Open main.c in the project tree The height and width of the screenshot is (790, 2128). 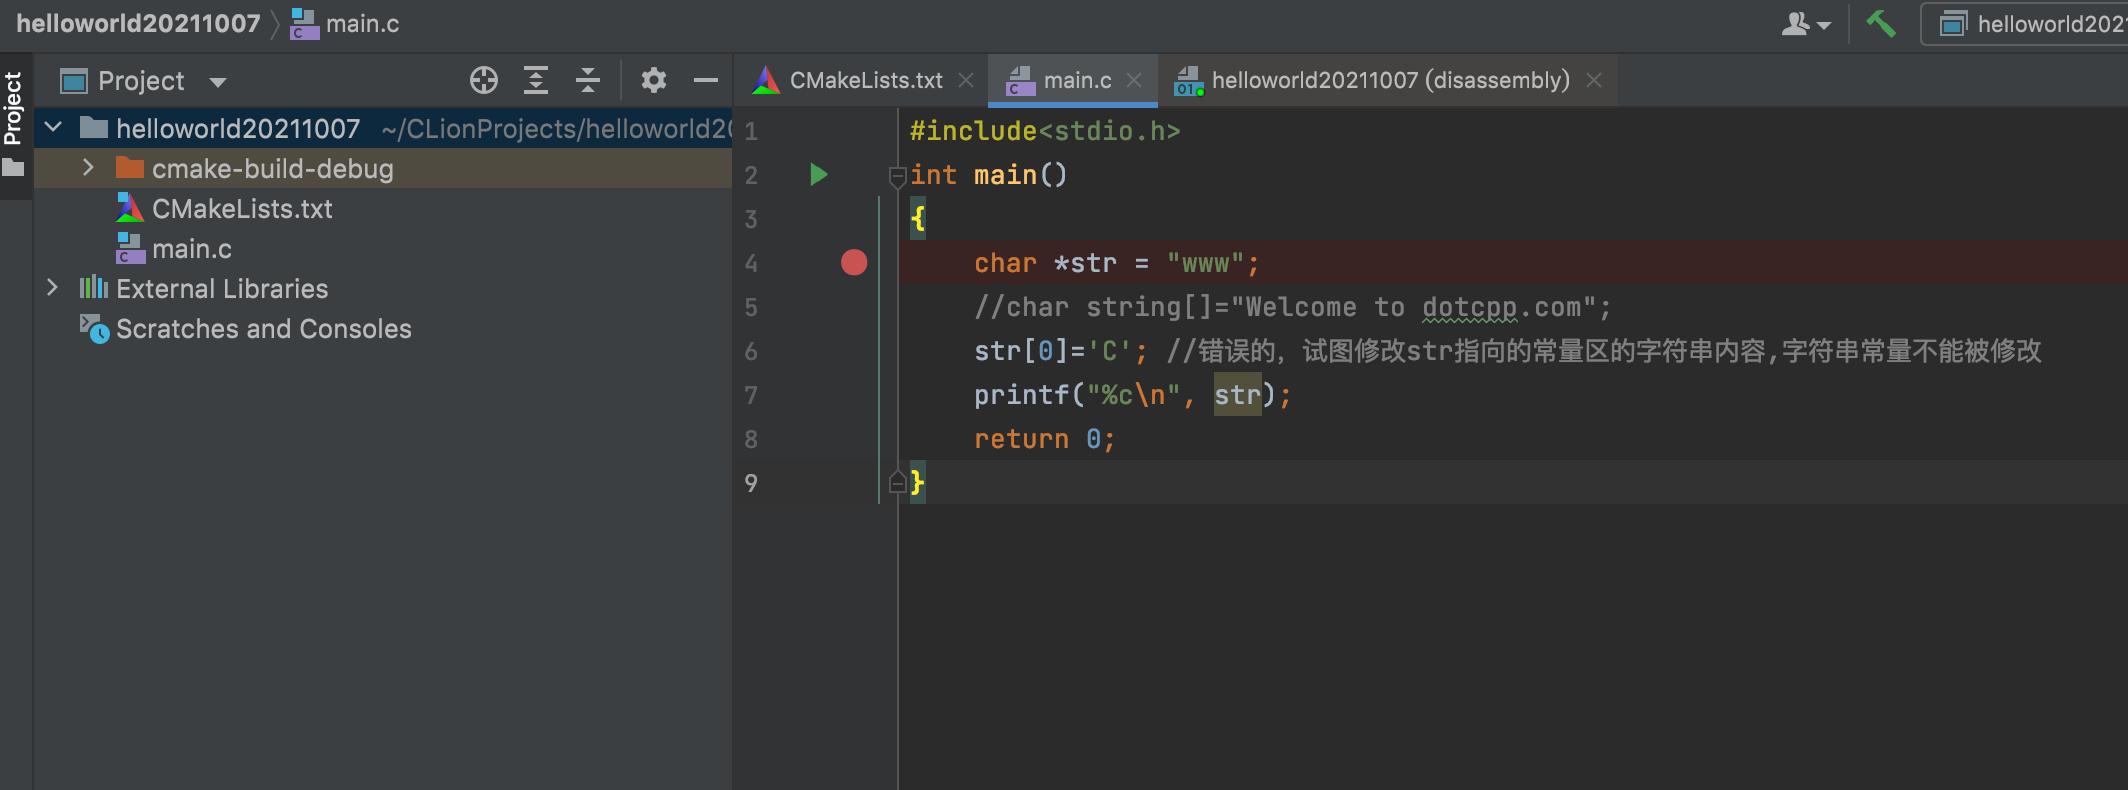pos(191,249)
